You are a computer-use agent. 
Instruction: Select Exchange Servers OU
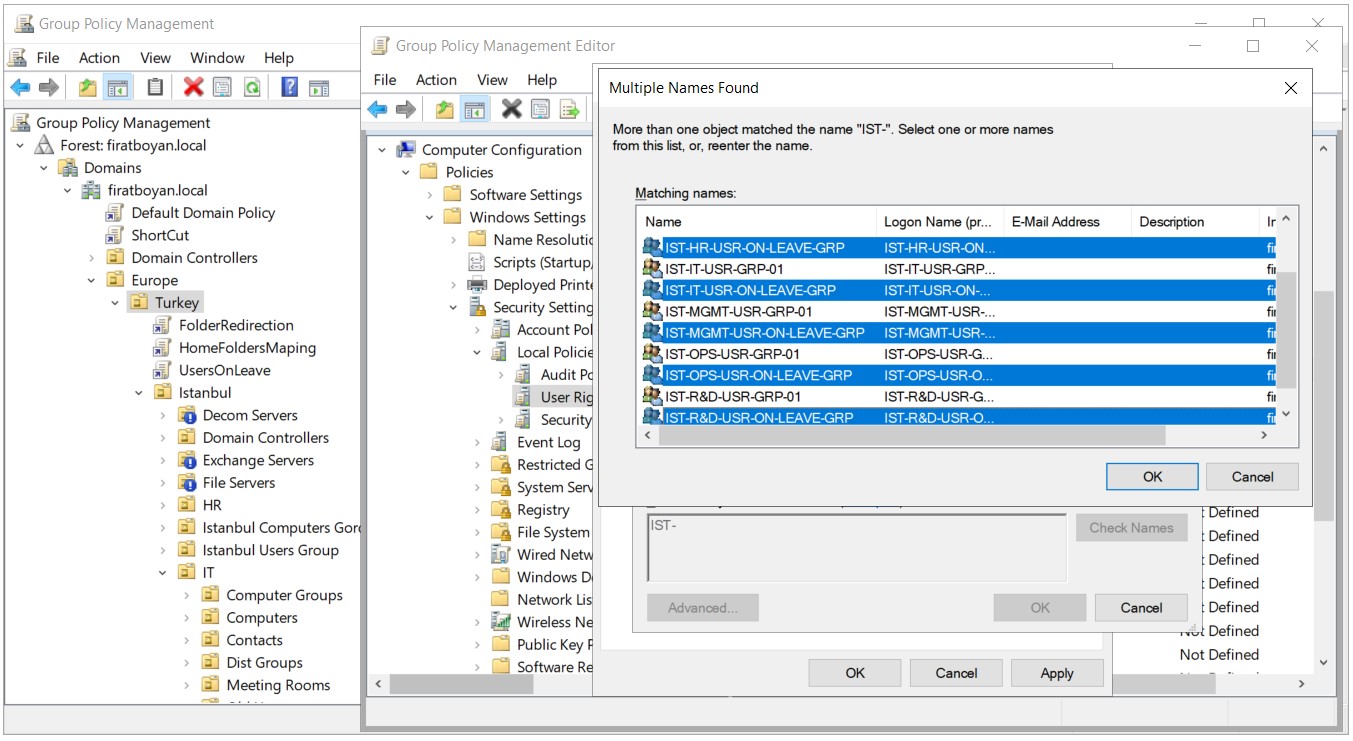coord(258,460)
